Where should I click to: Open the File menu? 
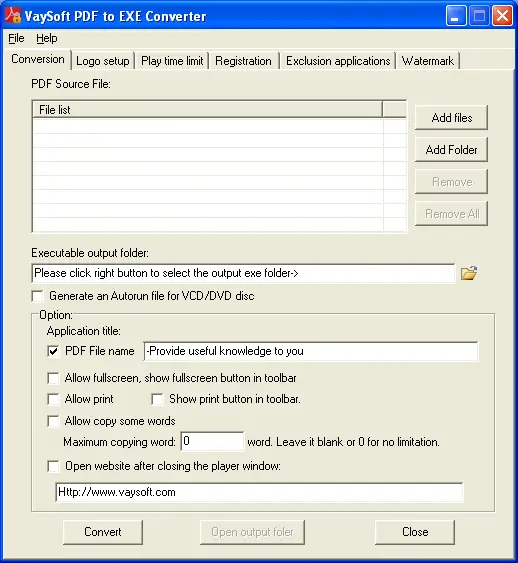[x=16, y=38]
